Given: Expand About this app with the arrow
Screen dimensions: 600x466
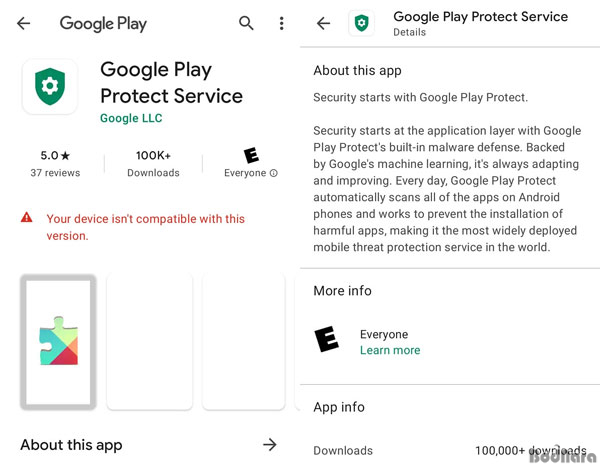Looking at the screenshot, I should click(x=270, y=445).
